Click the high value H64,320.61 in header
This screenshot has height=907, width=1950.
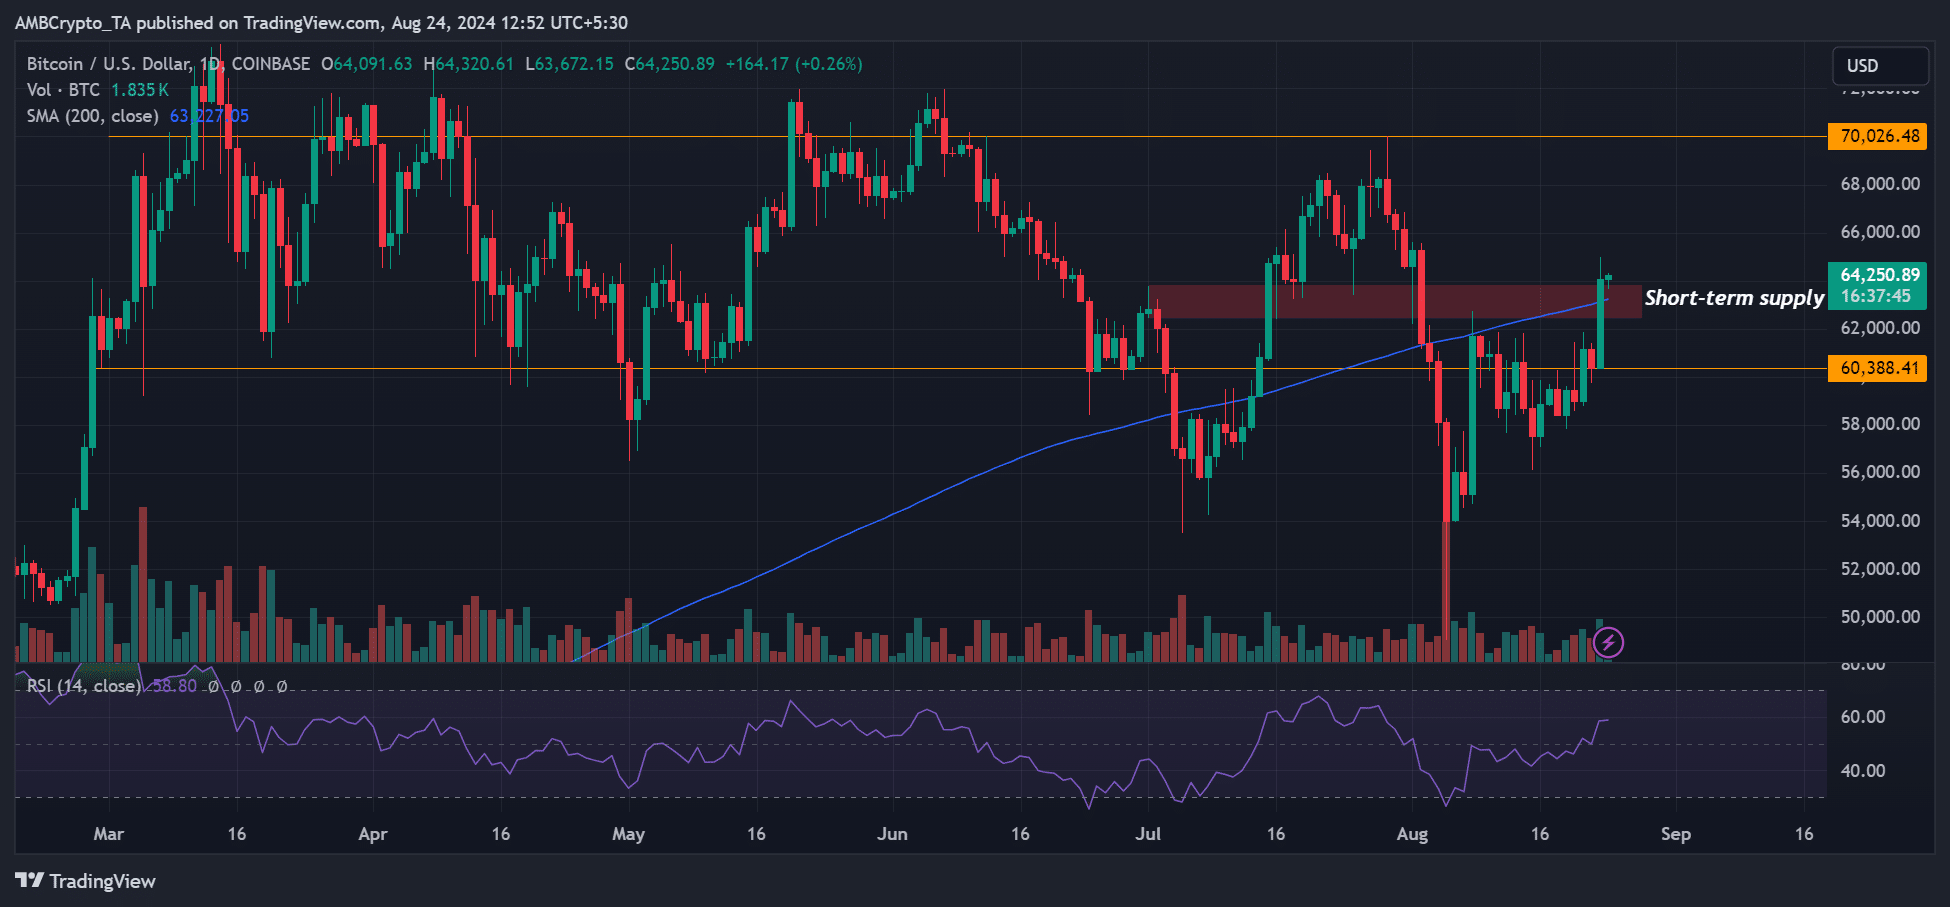coord(469,64)
